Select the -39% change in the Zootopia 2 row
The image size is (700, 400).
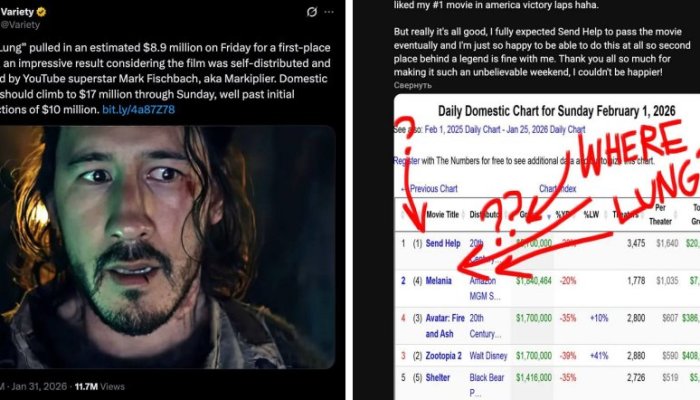click(x=567, y=356)
